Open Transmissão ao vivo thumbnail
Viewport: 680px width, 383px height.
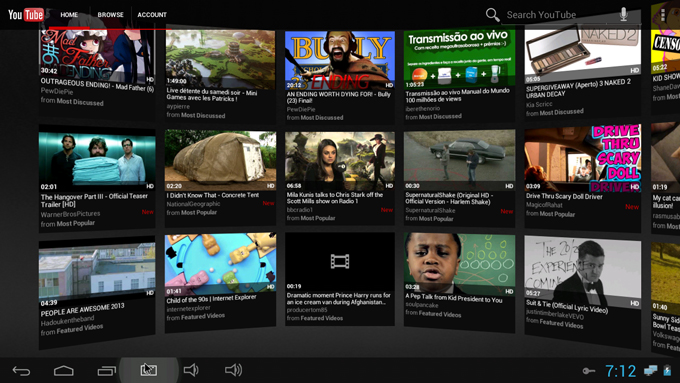pos(459,59)
